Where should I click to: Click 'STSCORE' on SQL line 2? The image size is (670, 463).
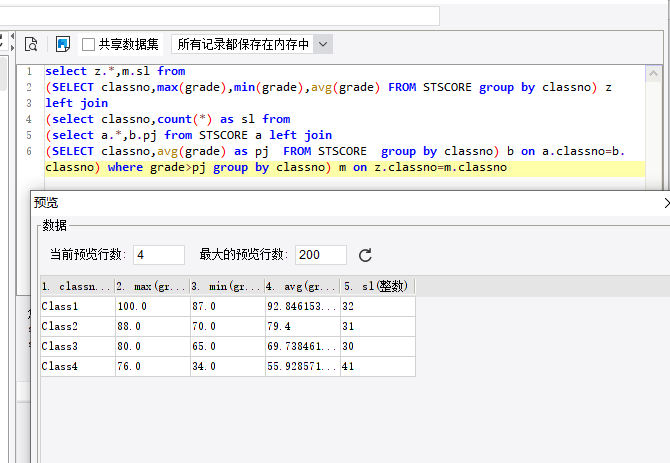pos(447,87)
